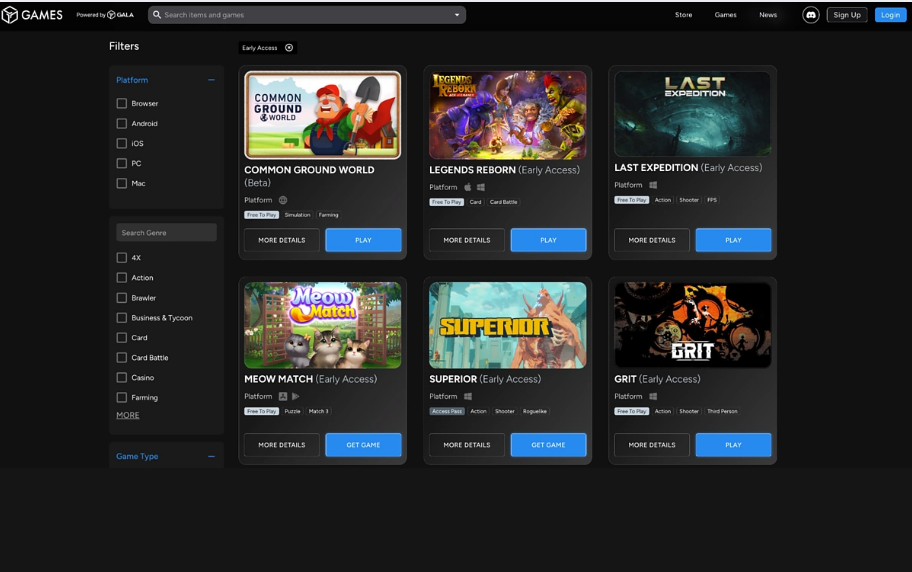Click browser globe icon on Common Ground World

(x=283, y=200)
